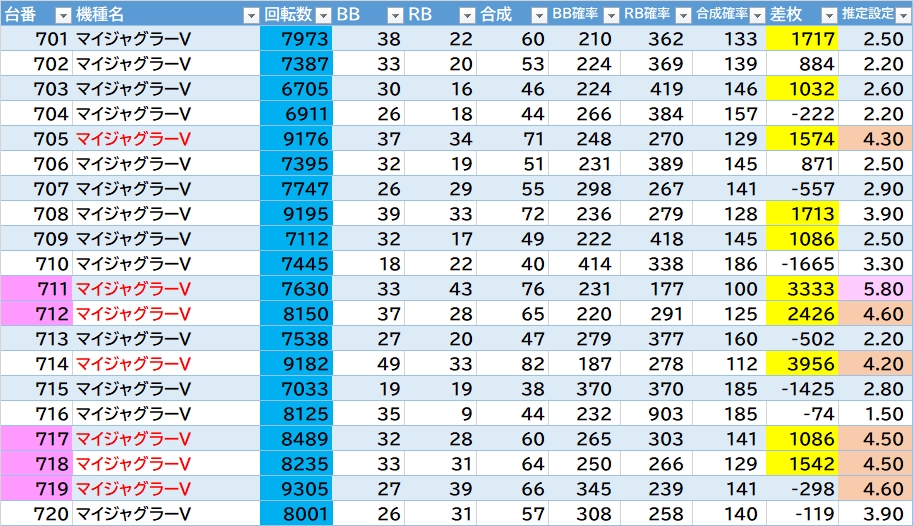The height and width of the screenshot is (526, 913).
Task: Select 推定設定 cell 1.50
Action: [875, 414]
